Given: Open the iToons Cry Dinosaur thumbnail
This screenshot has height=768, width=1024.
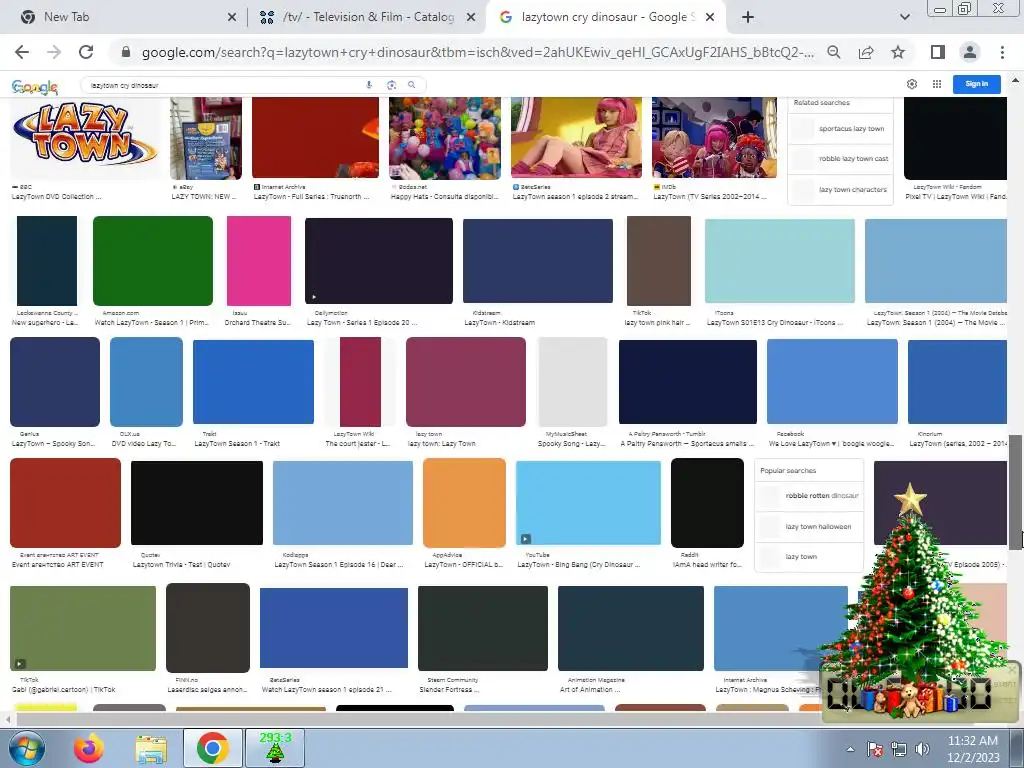Looking at the screenshot, I should pos(780,261).
